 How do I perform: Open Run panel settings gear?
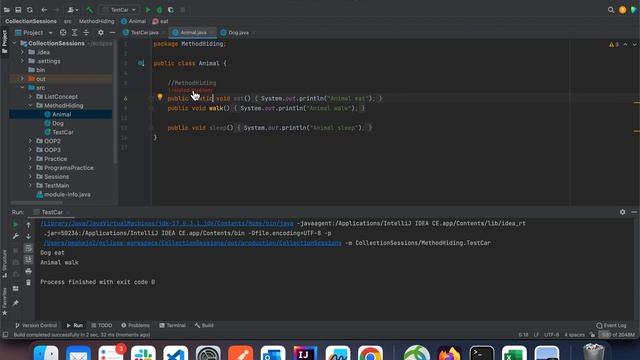622,212
